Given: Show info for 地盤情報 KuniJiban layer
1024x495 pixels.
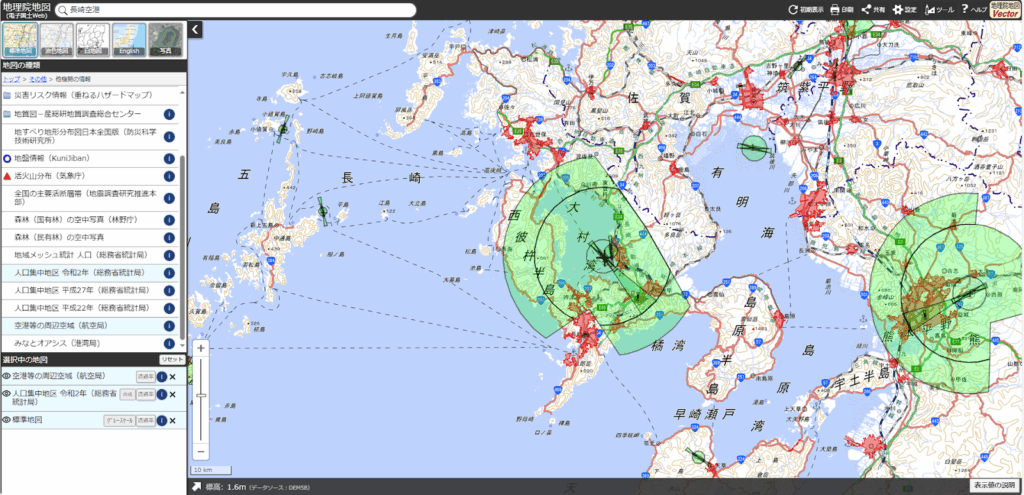Looking at the screenshot, I should click(x=169, y=159).
